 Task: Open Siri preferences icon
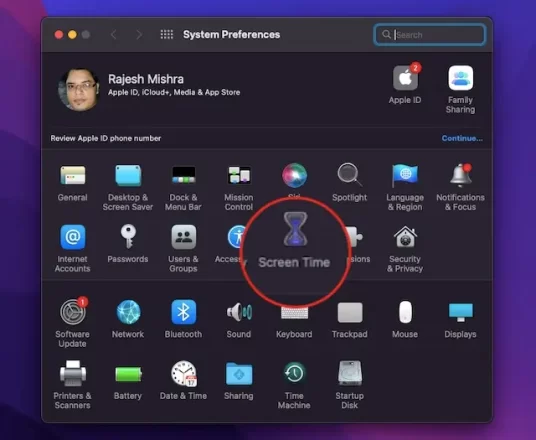point(294,175)
